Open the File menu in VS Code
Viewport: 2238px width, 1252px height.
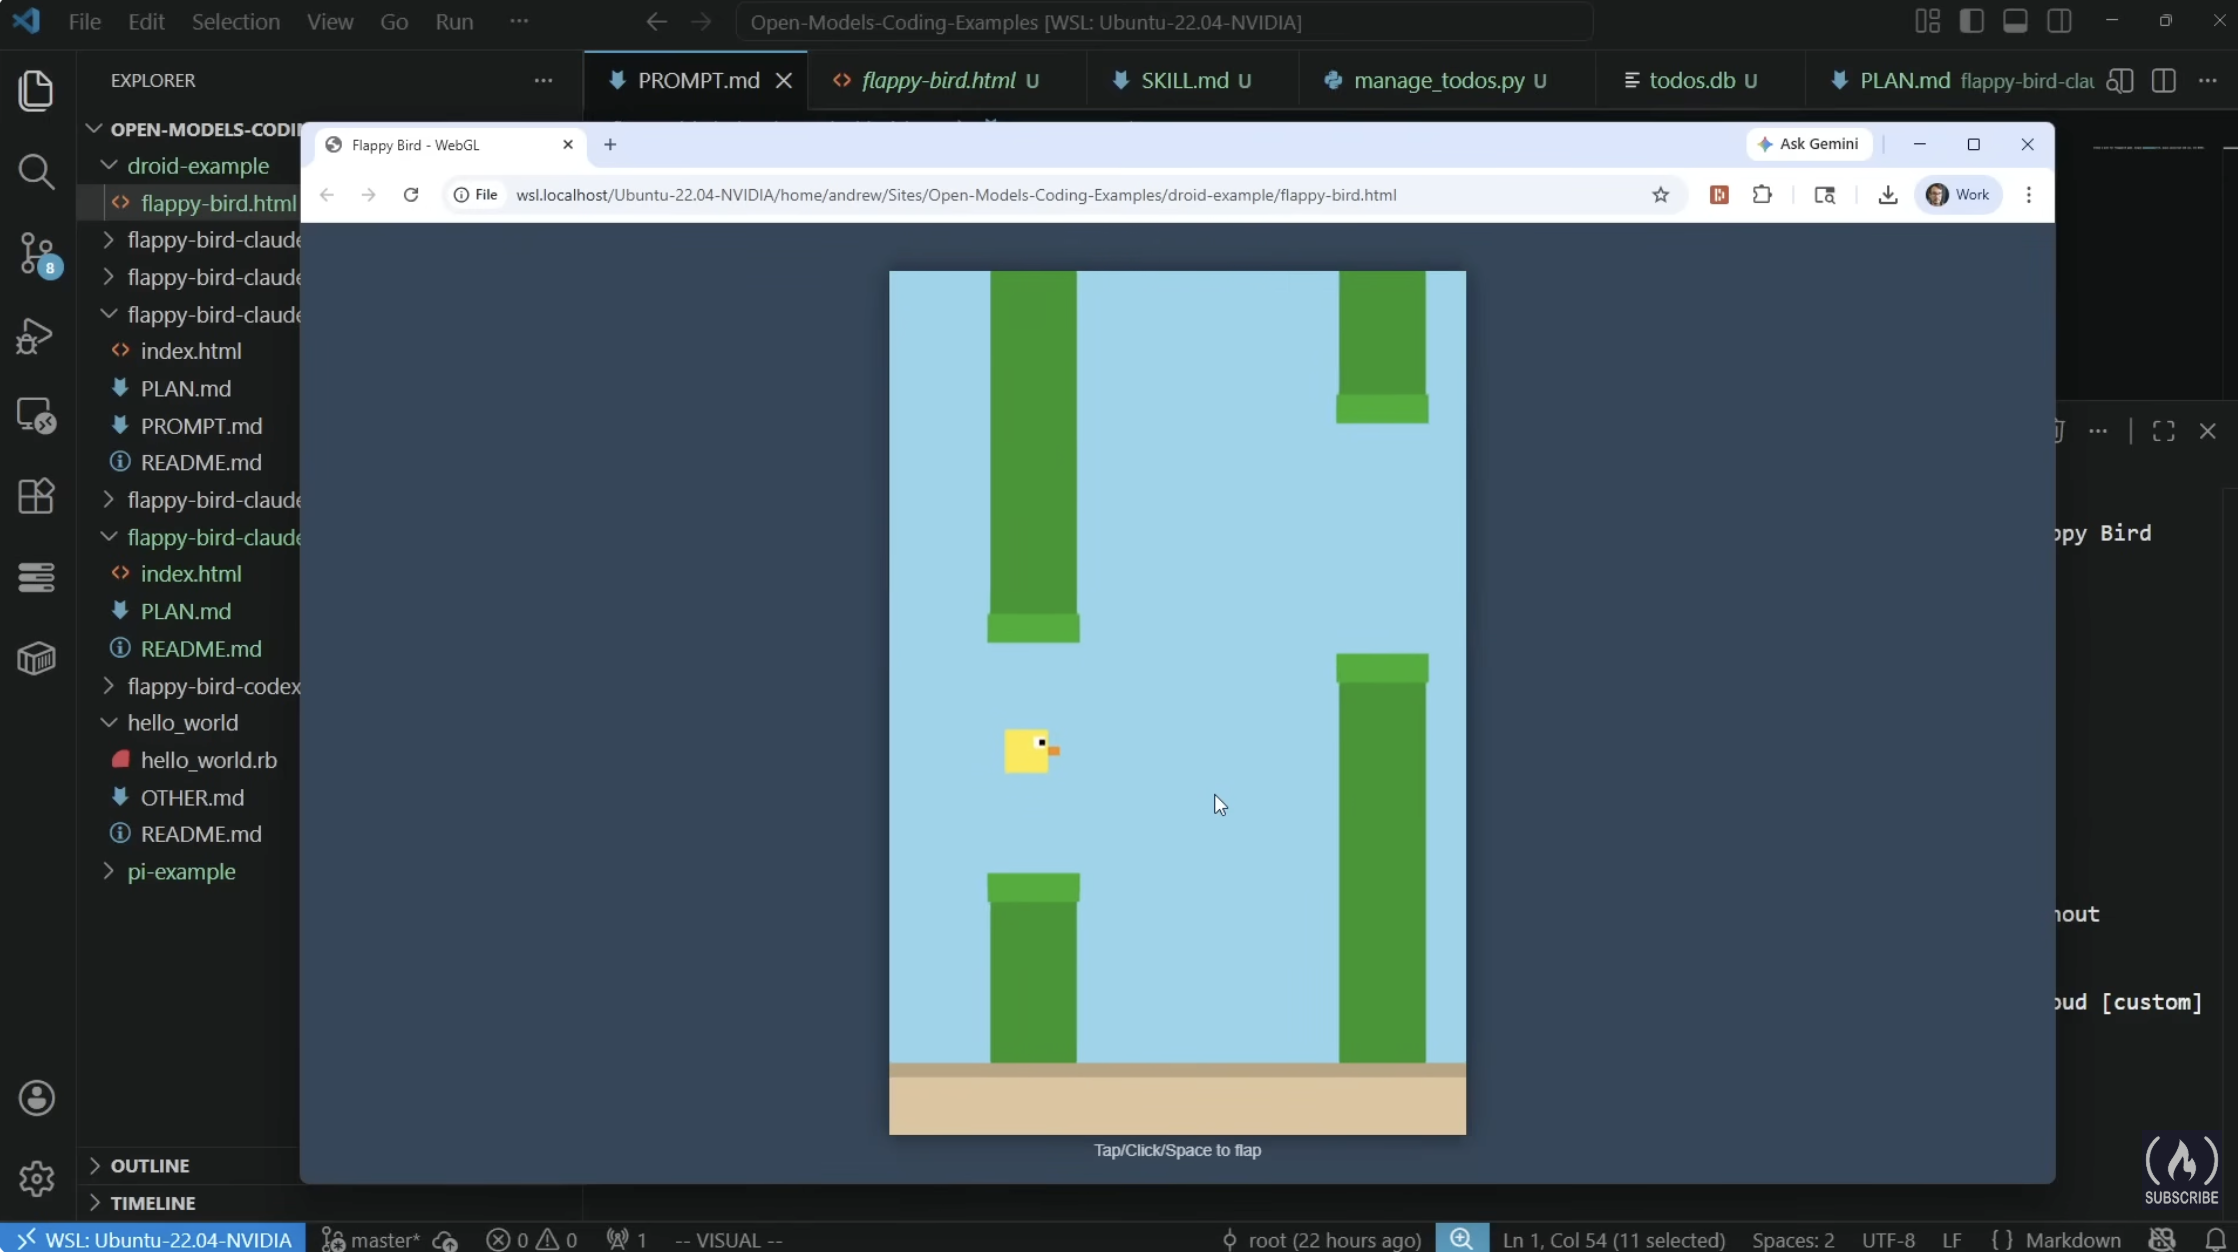click(84, 21)
